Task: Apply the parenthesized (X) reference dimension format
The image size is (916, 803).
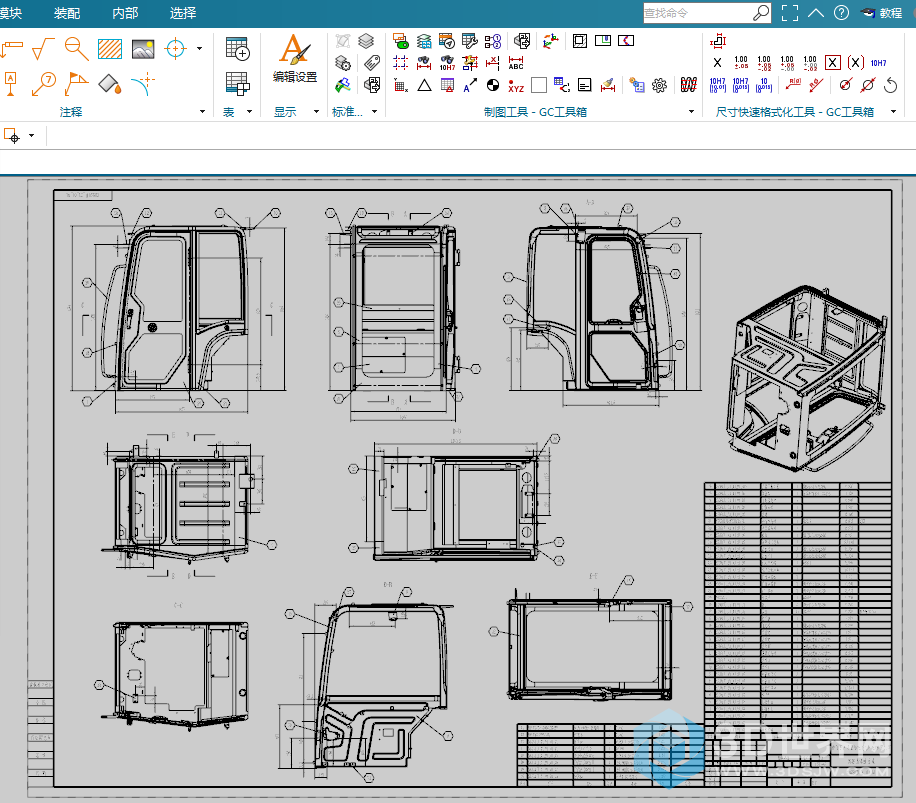Action: coord(855,62)
